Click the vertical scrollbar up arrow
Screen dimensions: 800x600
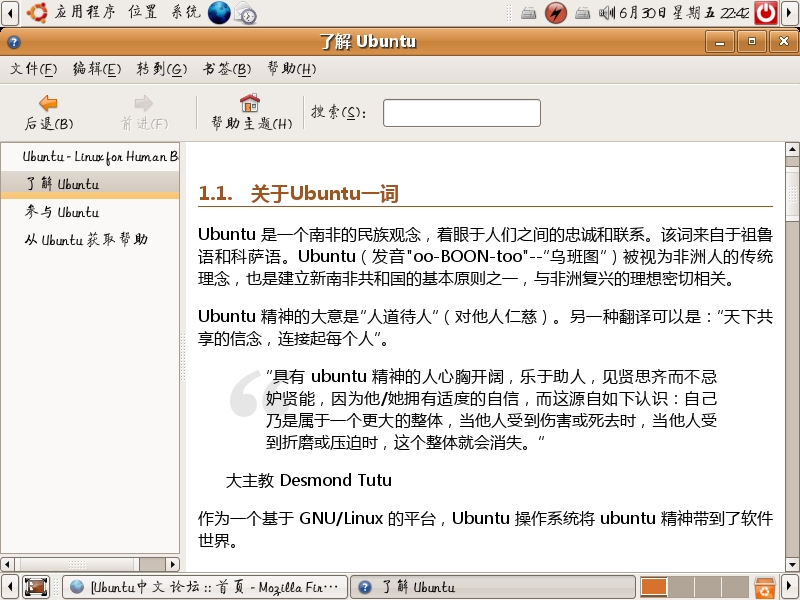[x=792, y=149]
